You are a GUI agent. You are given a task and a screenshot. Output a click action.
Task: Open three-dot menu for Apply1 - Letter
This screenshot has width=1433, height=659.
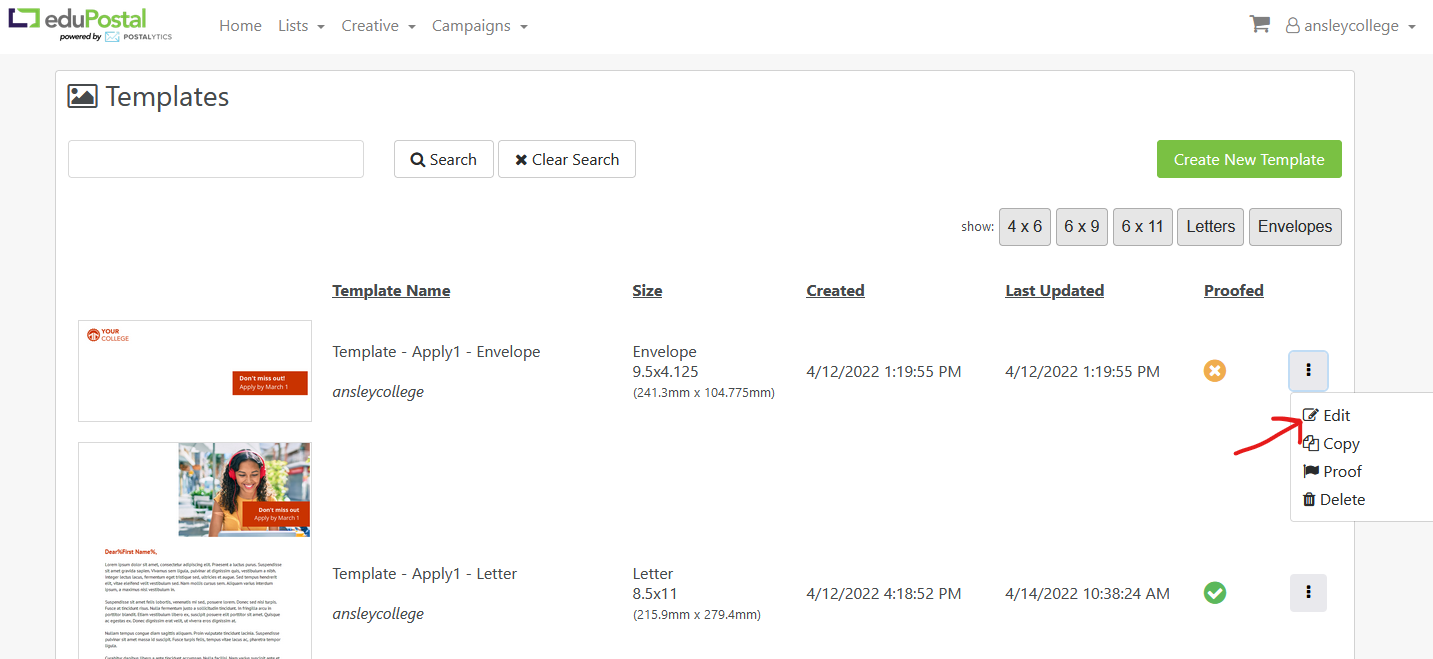tap(1308, 593)
